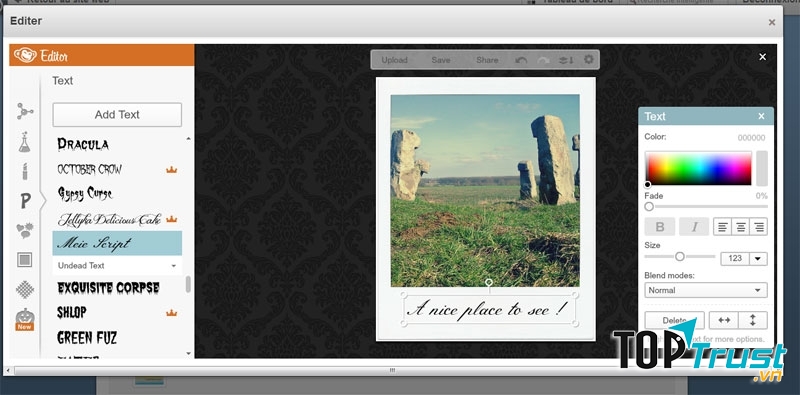Close the editor canvas with the white X
This screenshot has height=395, width=800.
tap(762, 57)
